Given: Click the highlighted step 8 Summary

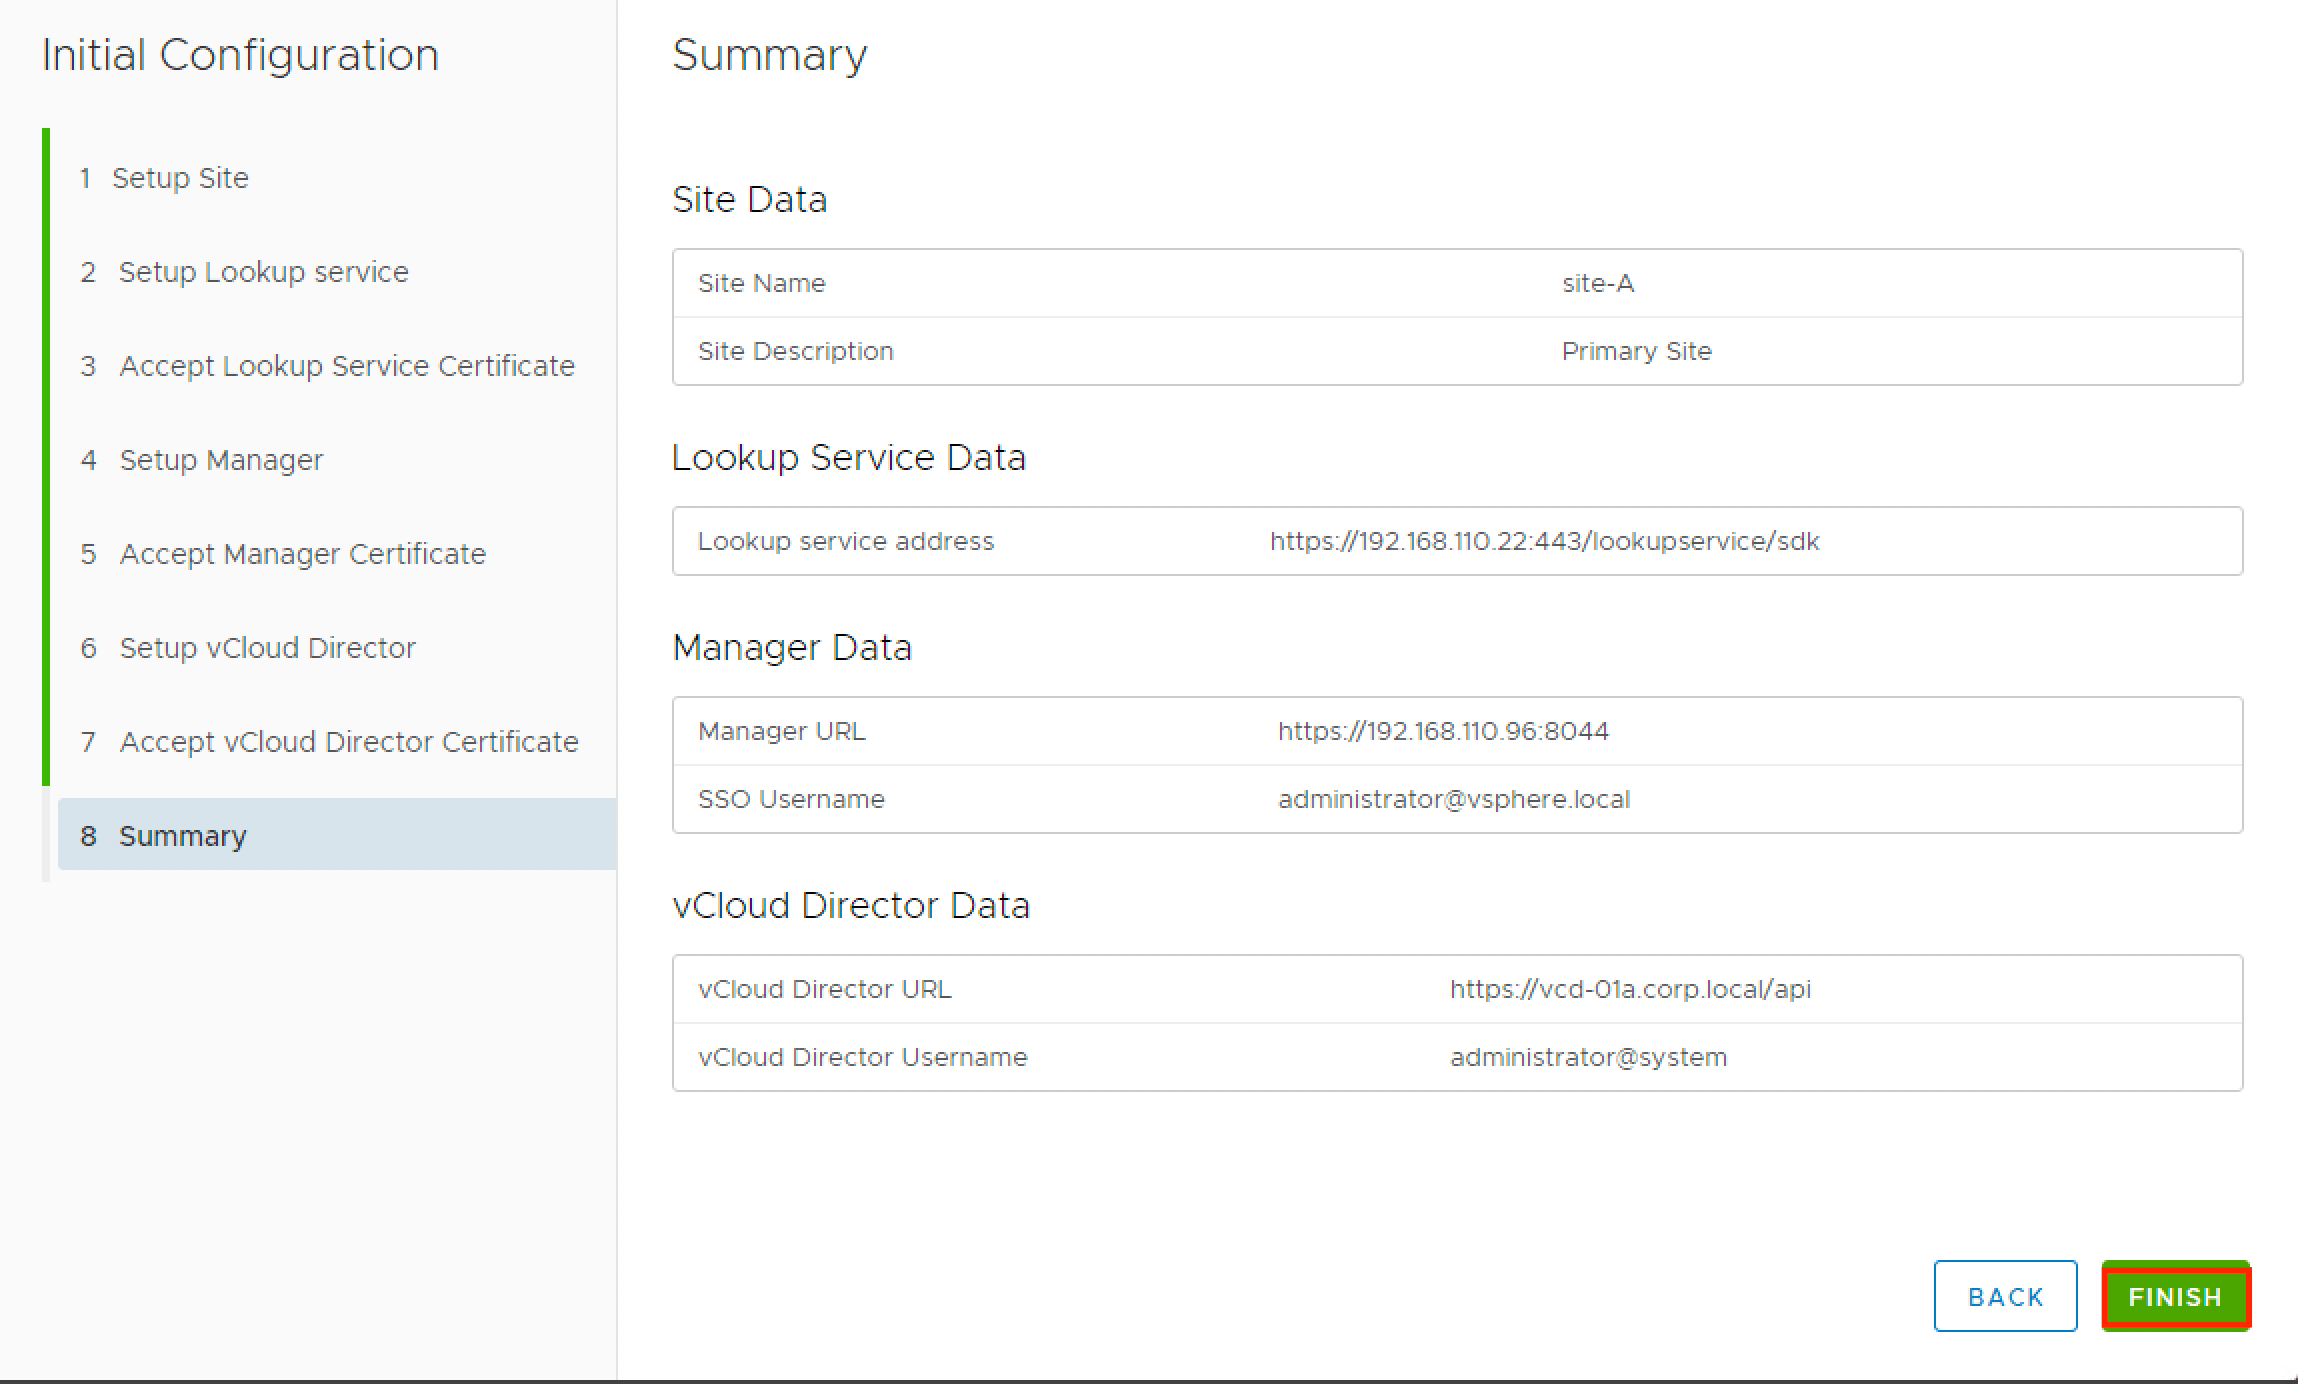Looking at the screenshot, I should click(182, 836).
